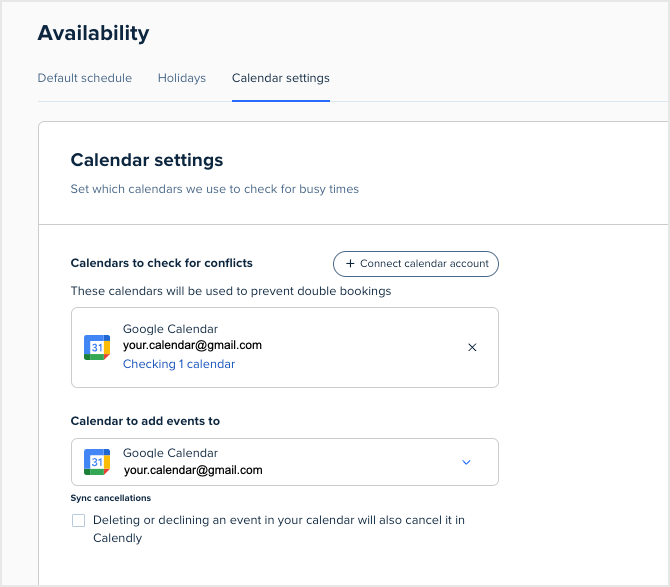Click the Google Calendar icon under conflicts
The height and width of the screenshot is (587, 670).
click(97, 347)
